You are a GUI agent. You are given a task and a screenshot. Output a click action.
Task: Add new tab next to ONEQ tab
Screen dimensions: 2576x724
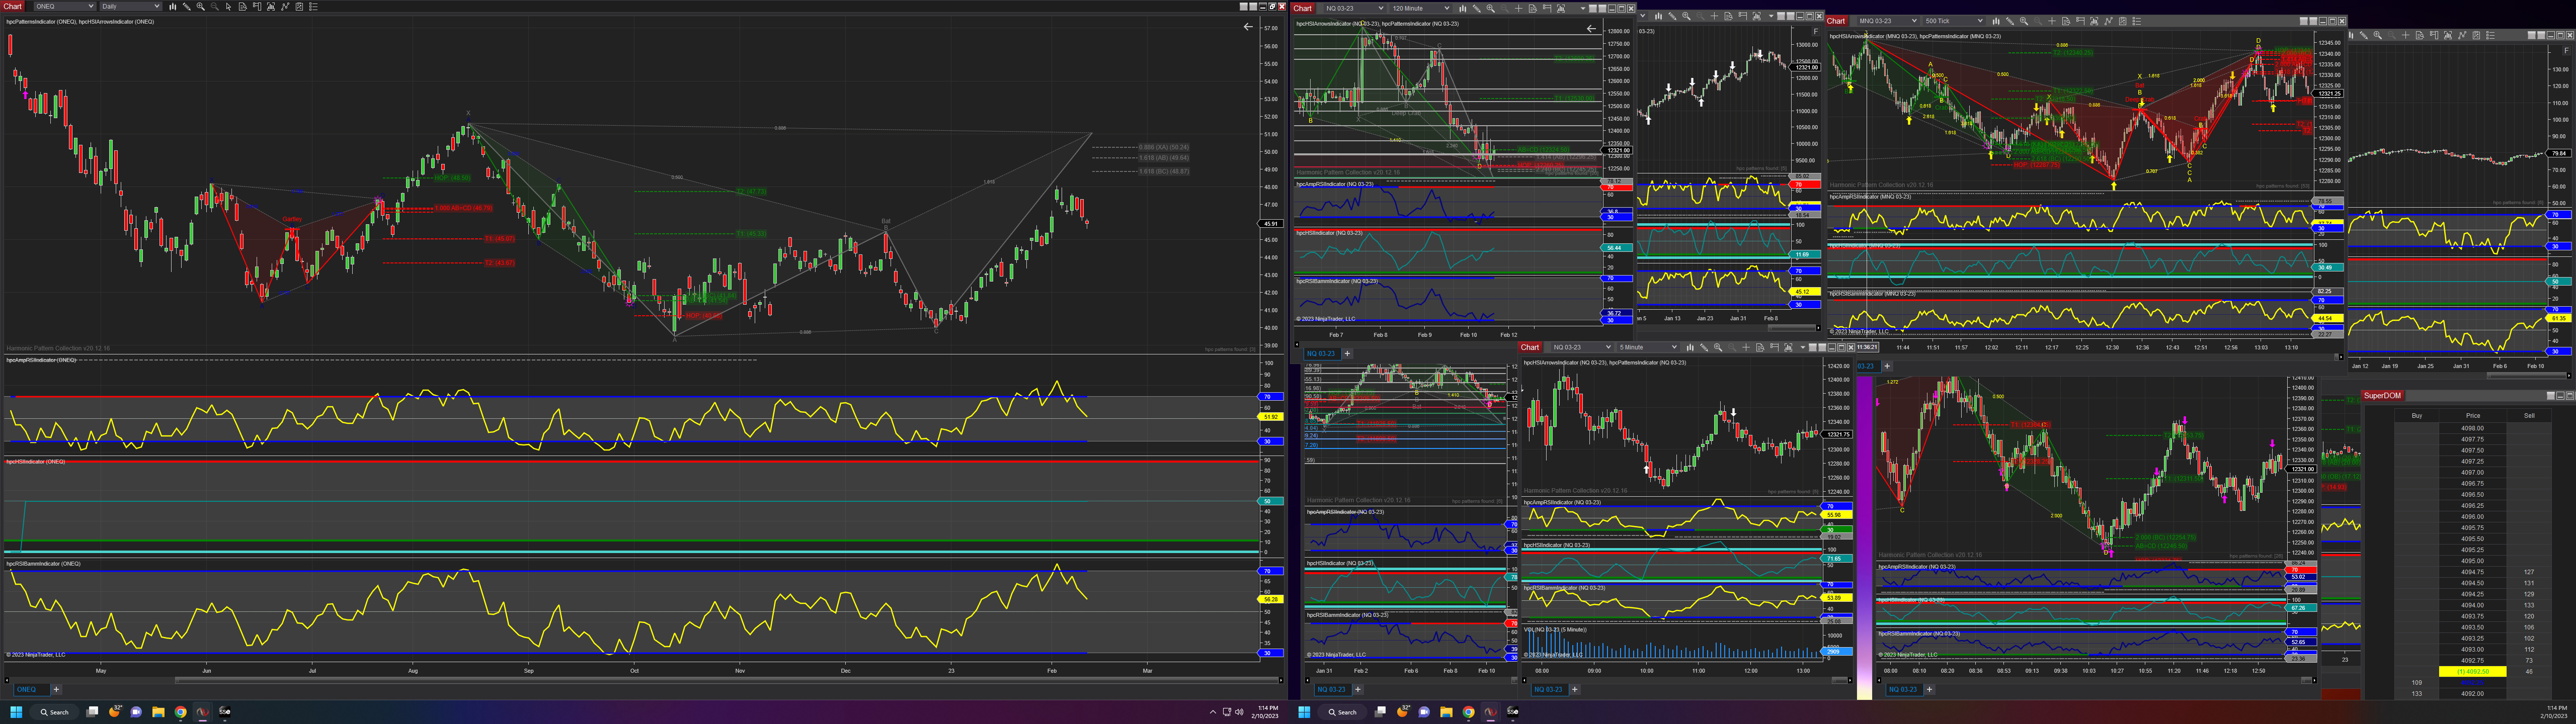(56, 689)
